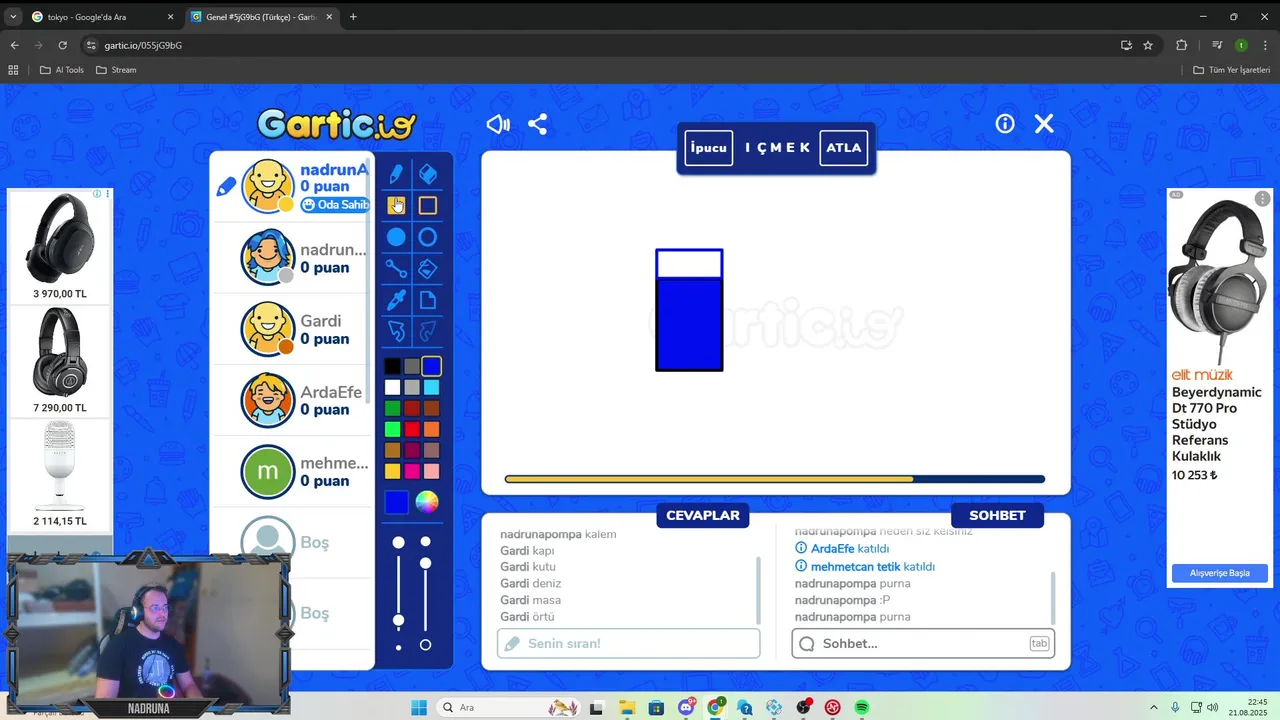Pick the filled ellipse tool

pos(397,237)
